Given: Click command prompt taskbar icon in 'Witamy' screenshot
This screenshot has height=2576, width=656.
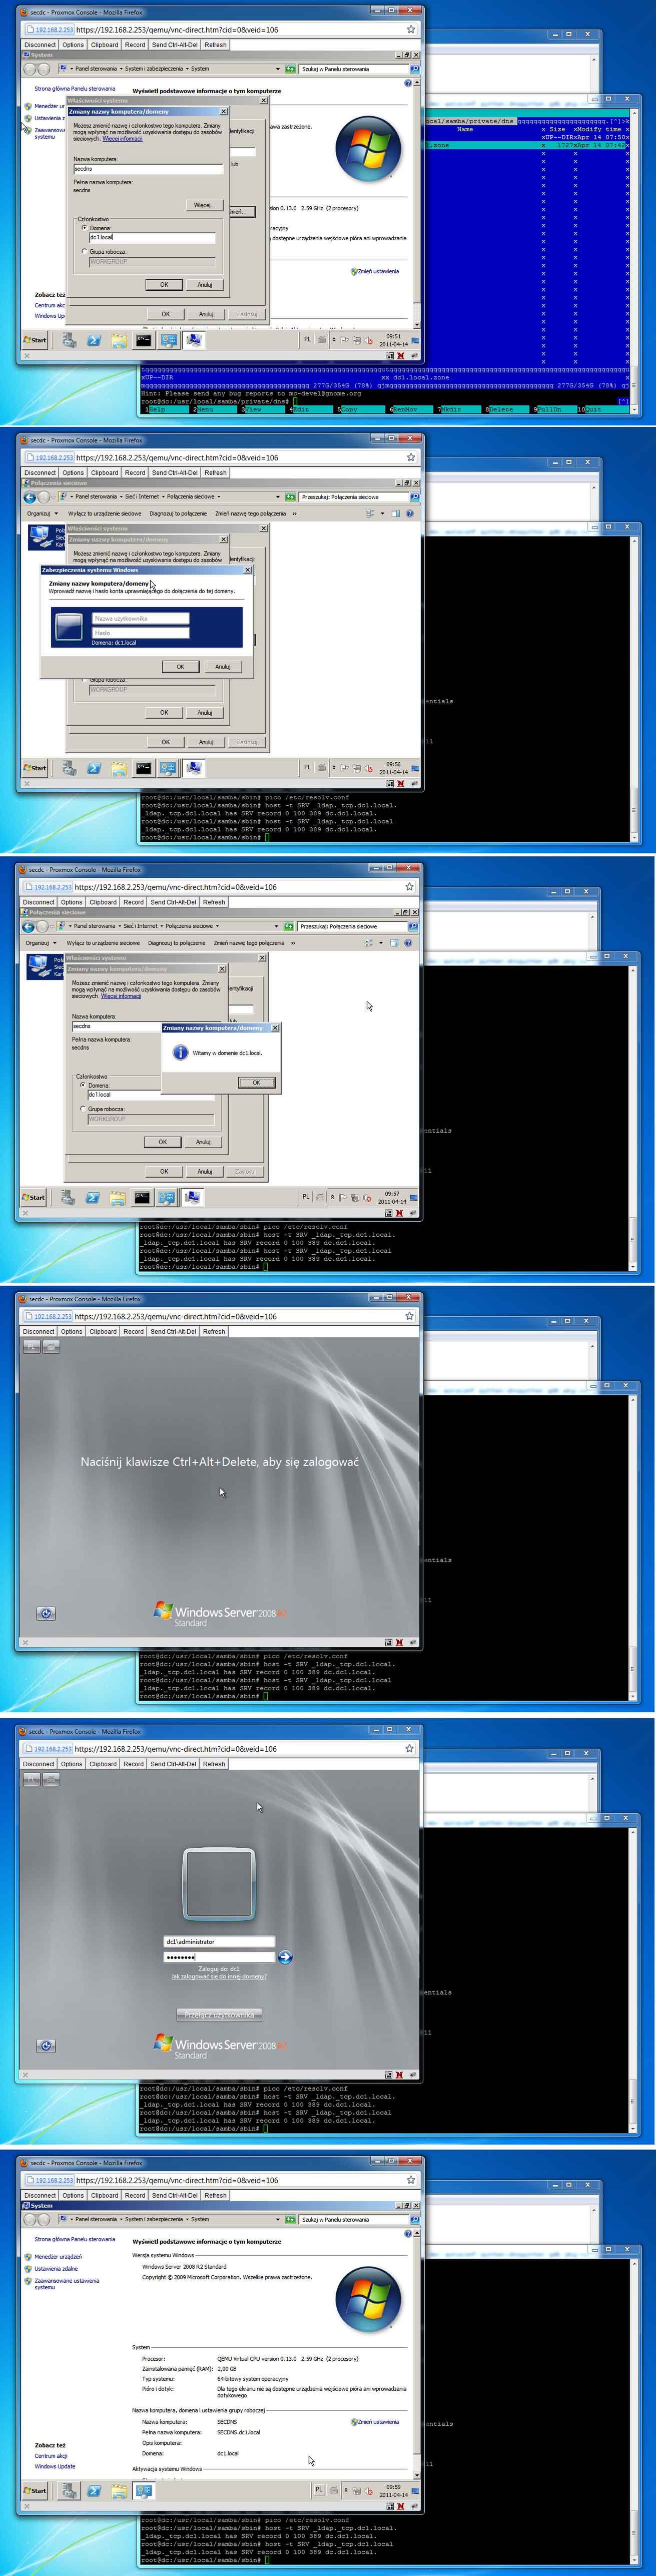Looking at the screenshot, I should (x=142, y=1197).
